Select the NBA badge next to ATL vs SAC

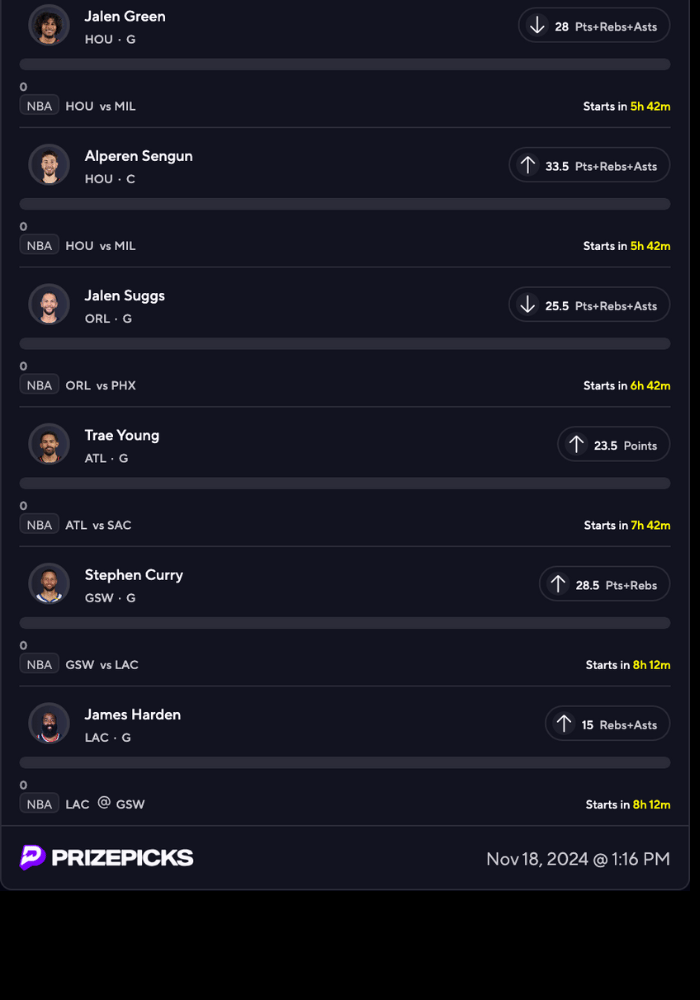(x=39, y=525)
